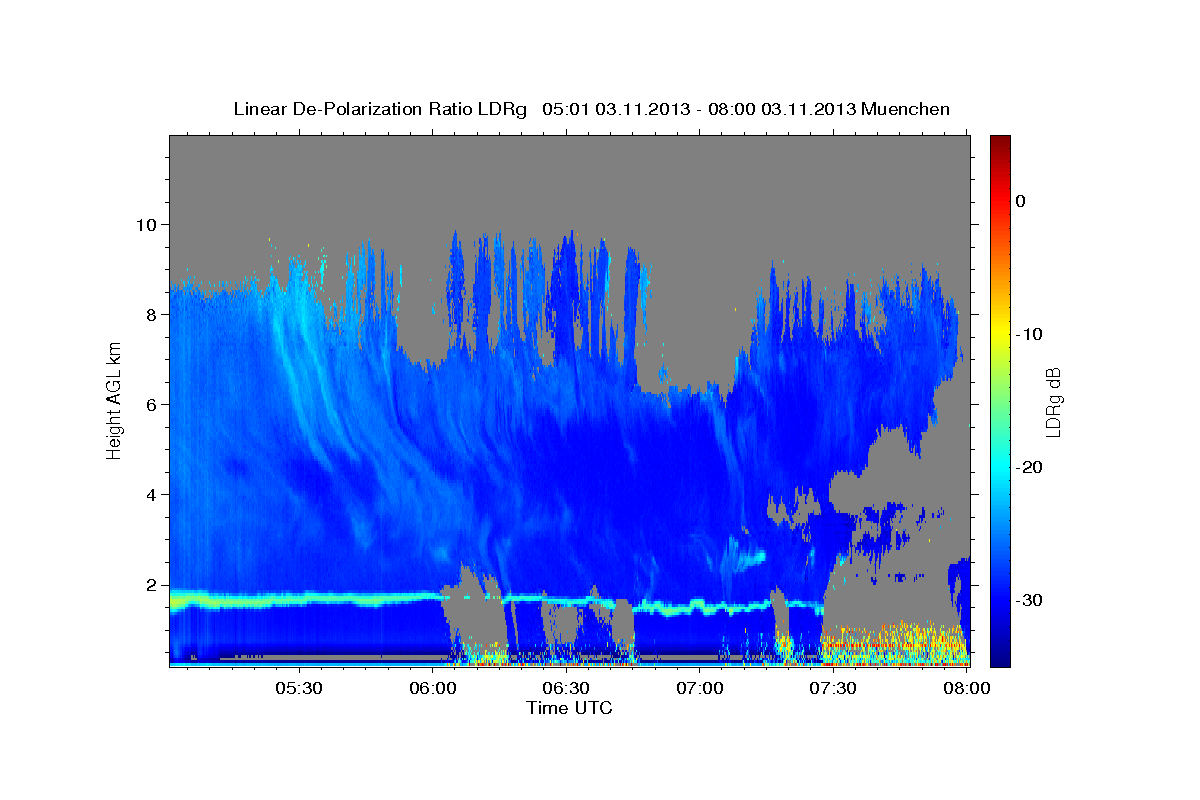Screen dimensions: 1200x800
Task: Click the colorbar label '0'
Action: pyautogui.click(x=1021, y=201)
